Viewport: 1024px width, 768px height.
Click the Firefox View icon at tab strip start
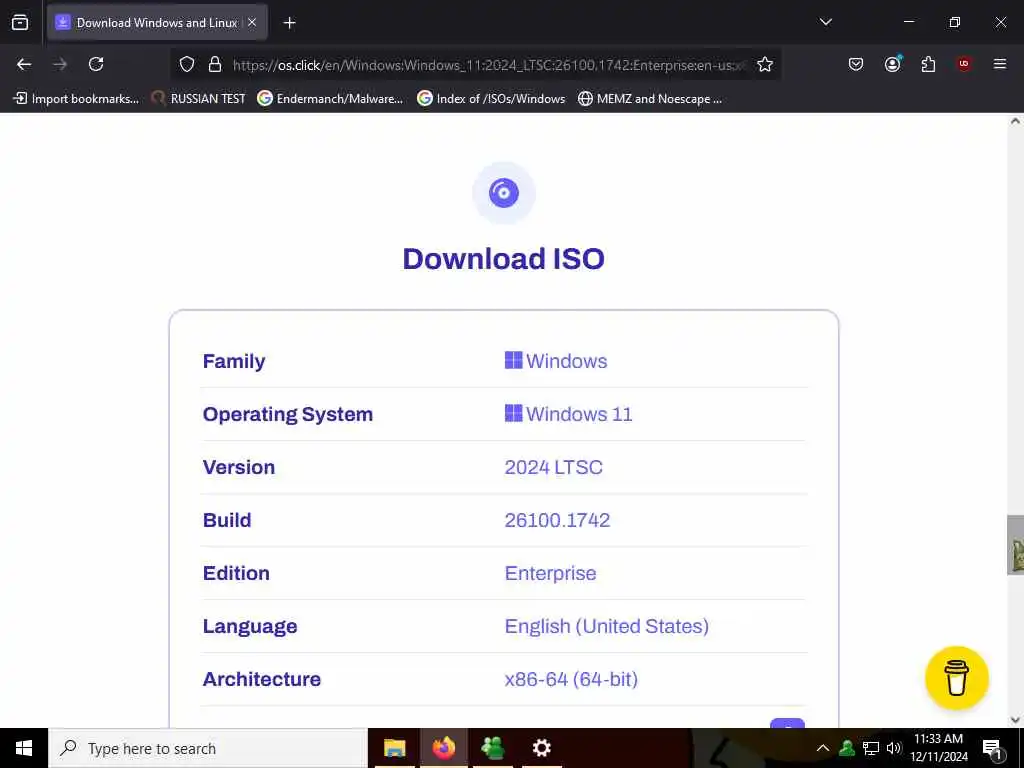pyautogui.click(x=20, y=22)
